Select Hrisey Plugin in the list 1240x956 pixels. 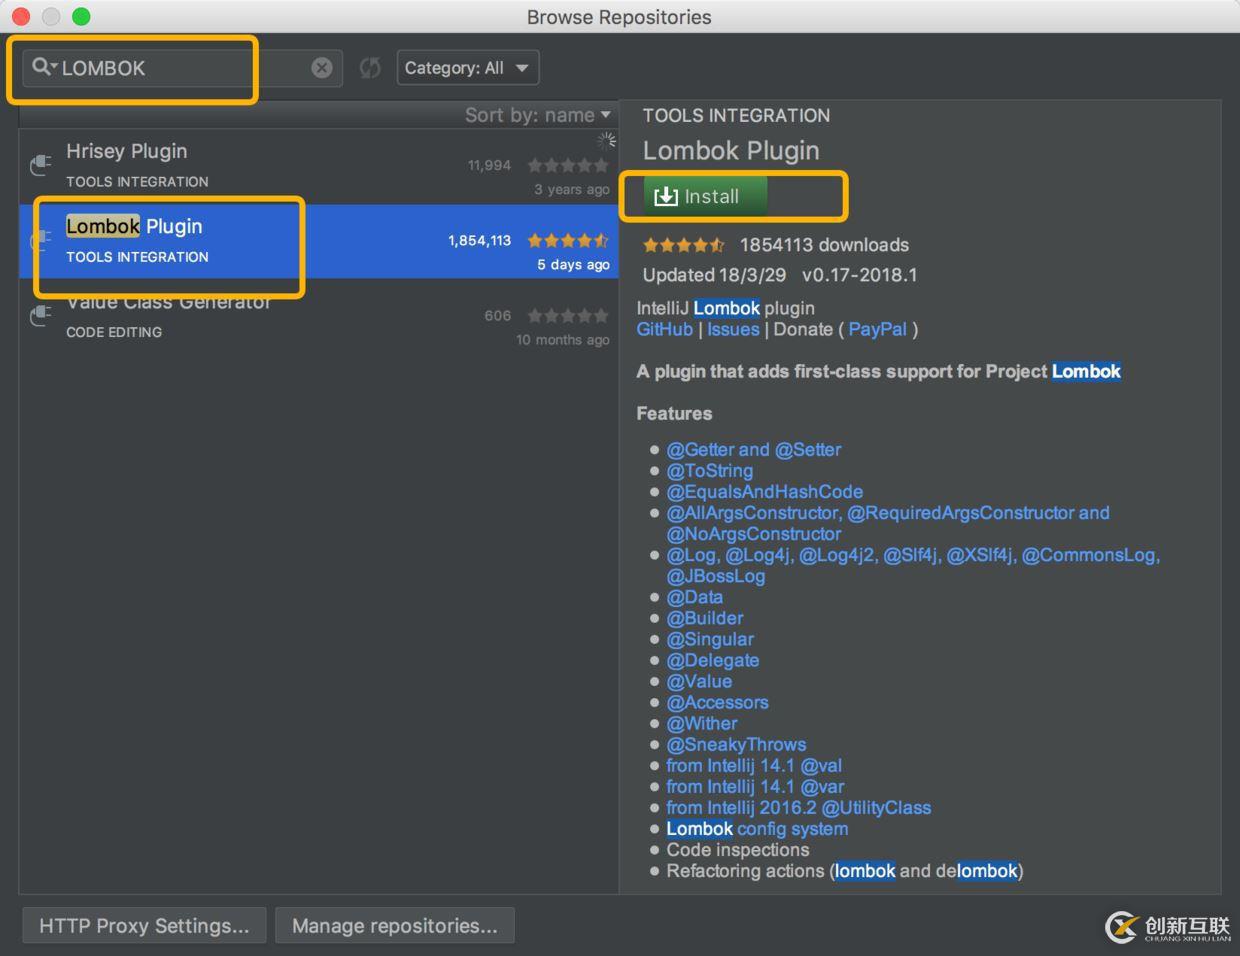[319, 166]
